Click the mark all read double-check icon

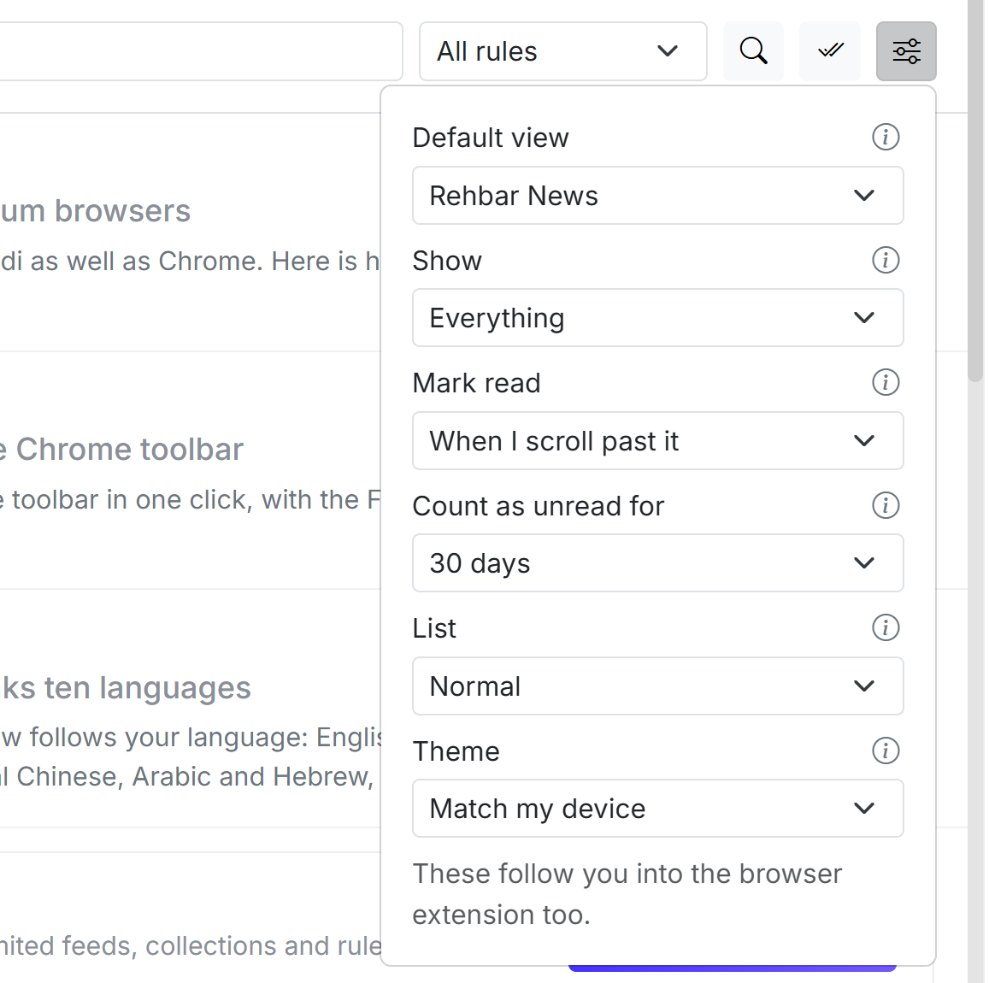coord(830,51)
